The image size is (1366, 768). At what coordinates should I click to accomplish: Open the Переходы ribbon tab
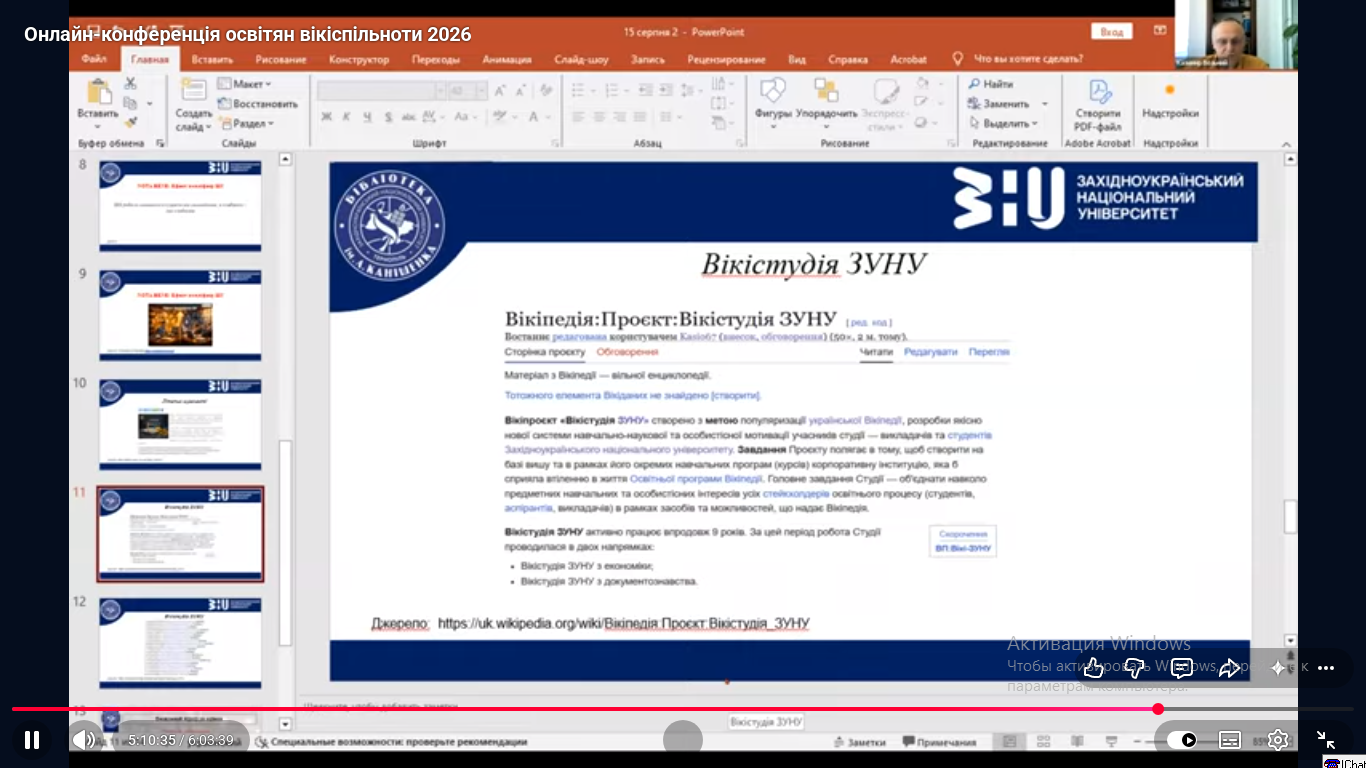(436, 59)
